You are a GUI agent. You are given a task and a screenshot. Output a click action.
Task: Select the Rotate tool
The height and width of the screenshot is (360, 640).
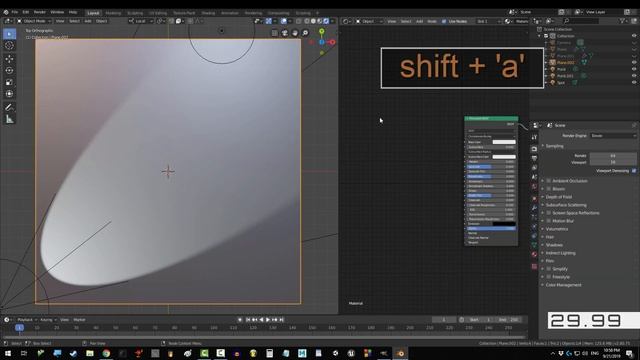click(x=9, y=70)
